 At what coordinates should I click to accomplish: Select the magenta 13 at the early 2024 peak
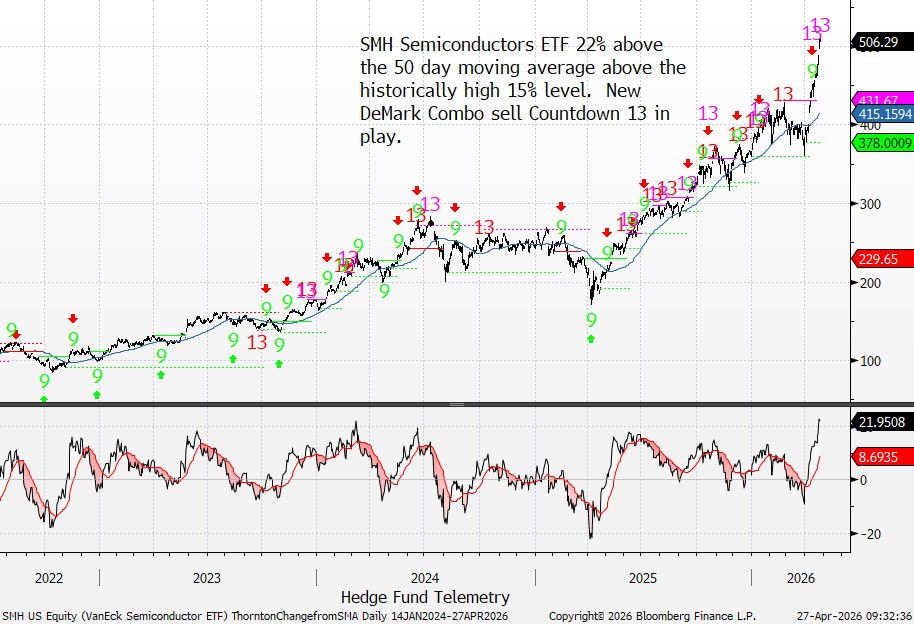point(430,204)
